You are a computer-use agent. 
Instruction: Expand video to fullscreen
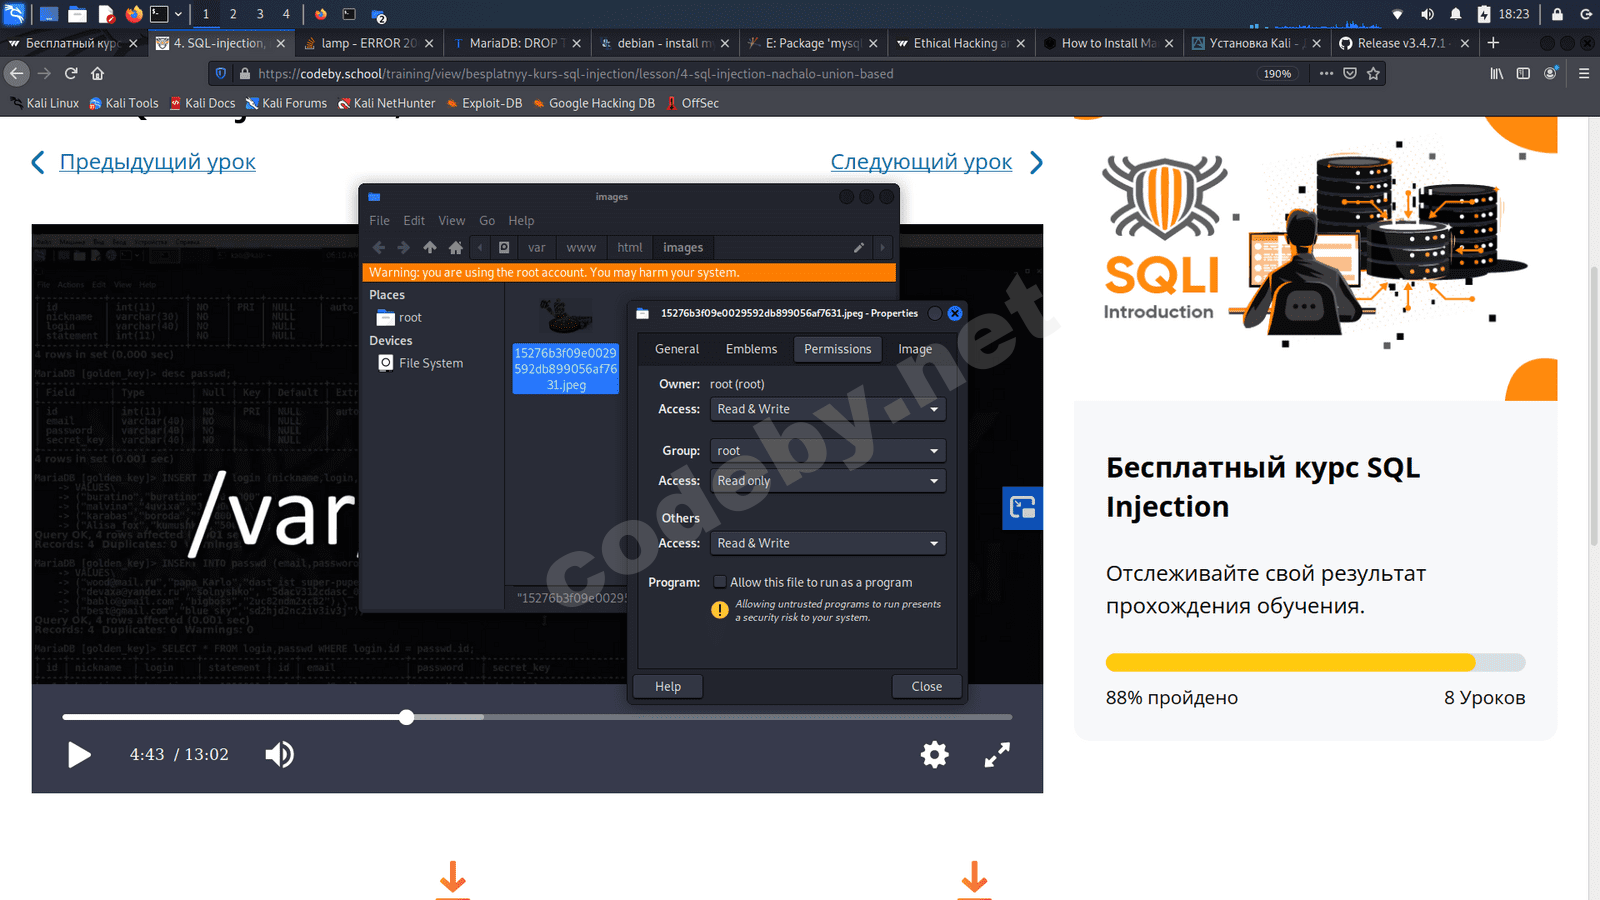[997, 755]
